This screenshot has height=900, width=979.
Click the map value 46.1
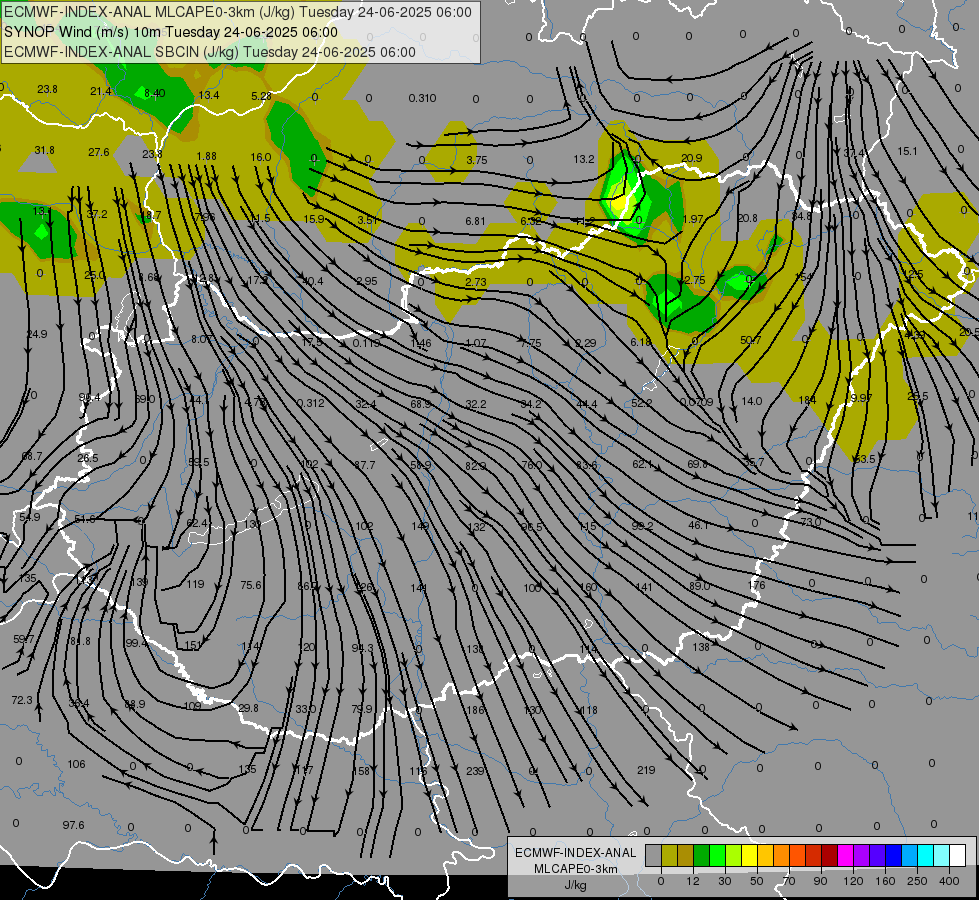coord(698,525)
